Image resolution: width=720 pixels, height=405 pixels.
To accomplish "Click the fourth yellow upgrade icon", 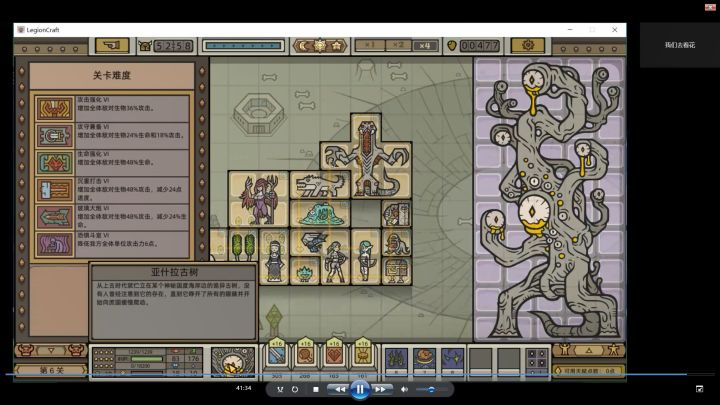I will pyautogui.click(x=362, y=356).
